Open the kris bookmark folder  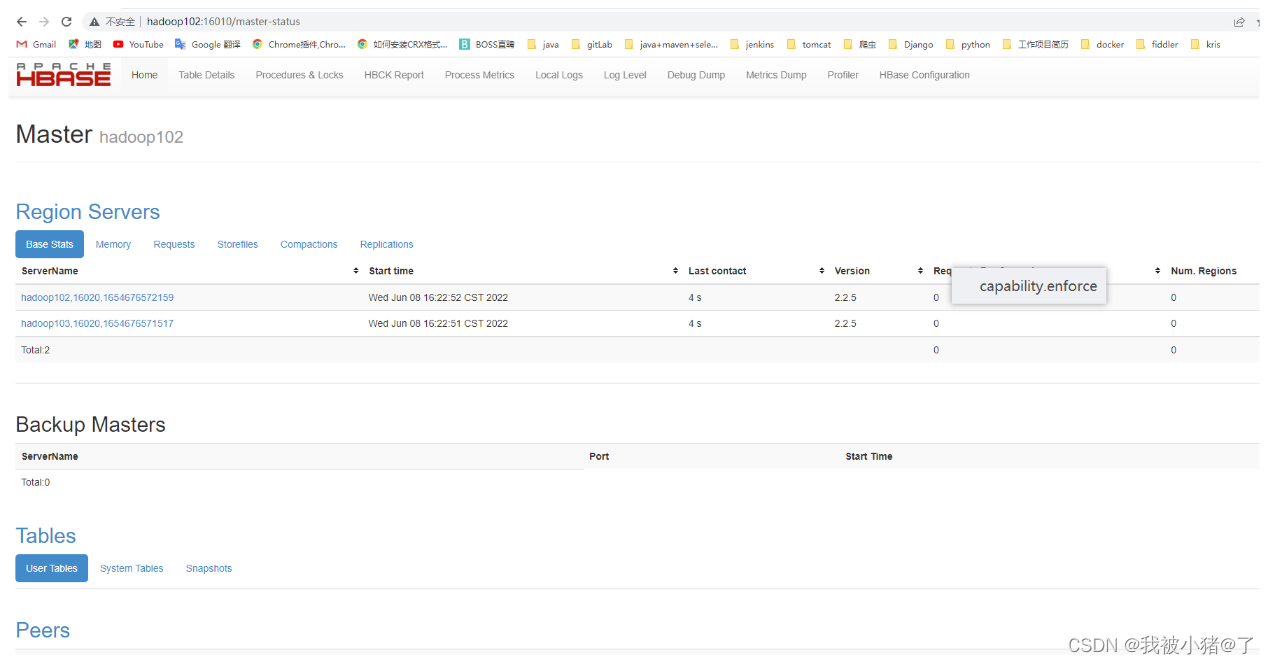coord(1205,44)
